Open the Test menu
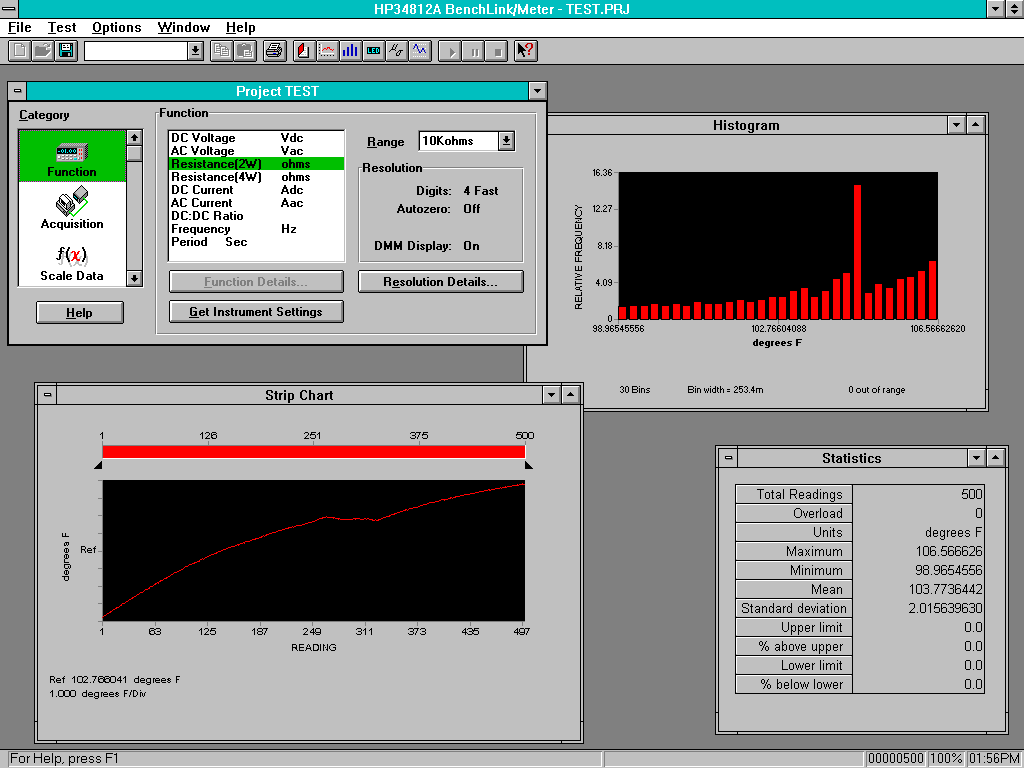 coord(62,27)
